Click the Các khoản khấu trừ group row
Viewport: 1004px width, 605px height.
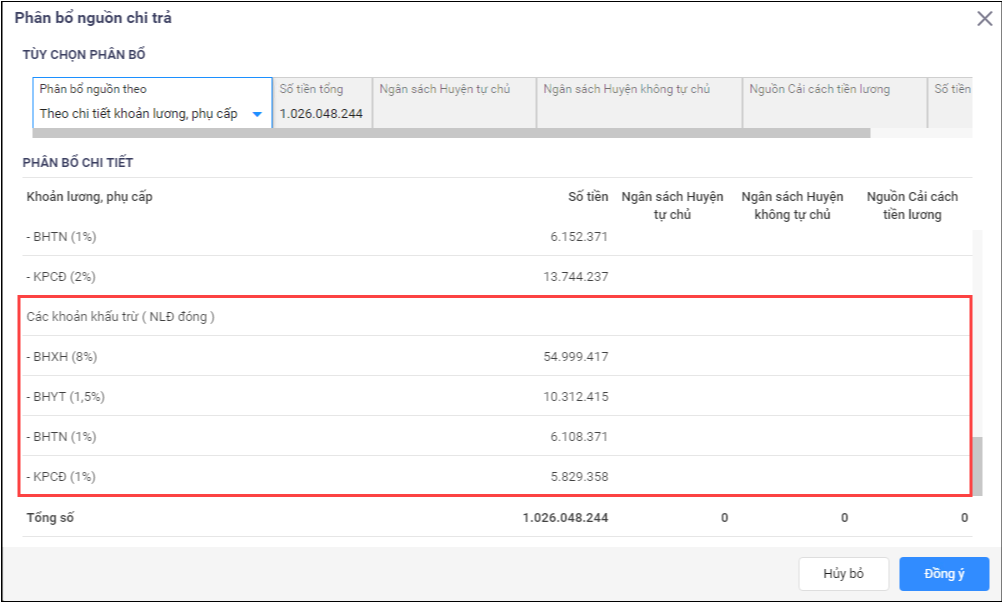(x=121, y=316)
